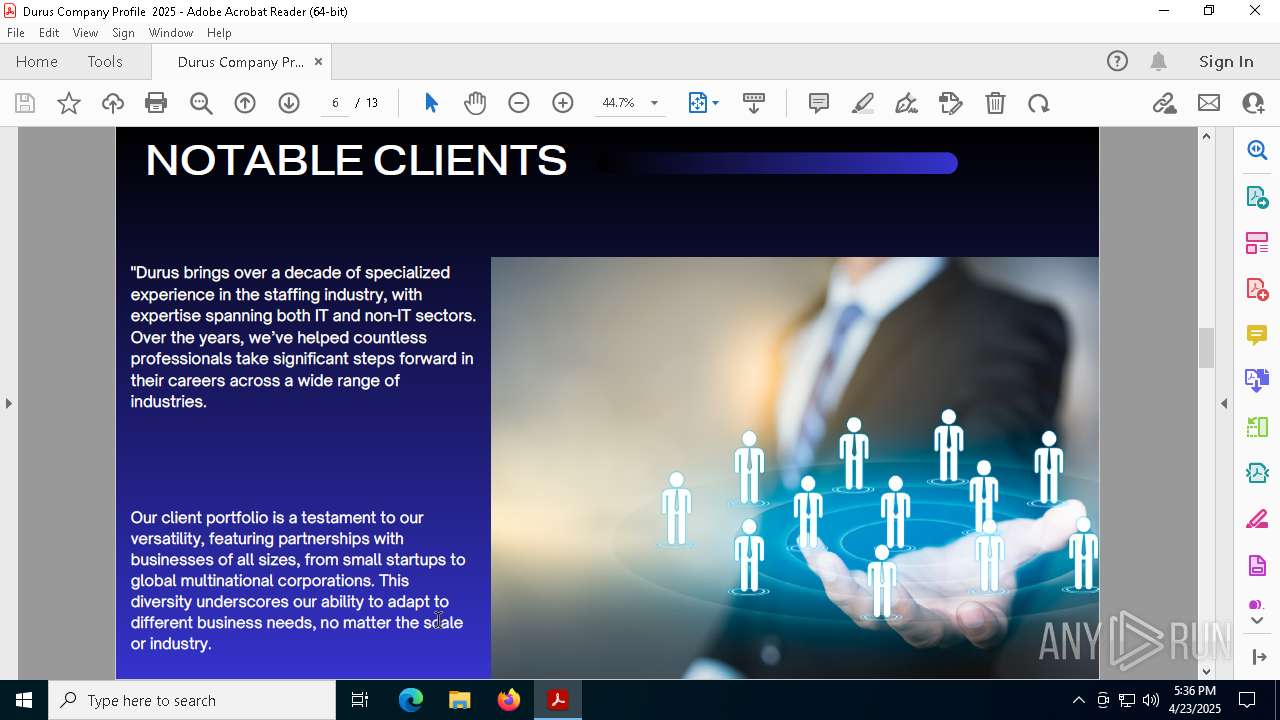Open Fill & Sign in right pane
This screenshot has width=1280, height=720.
pos(1257,519)
